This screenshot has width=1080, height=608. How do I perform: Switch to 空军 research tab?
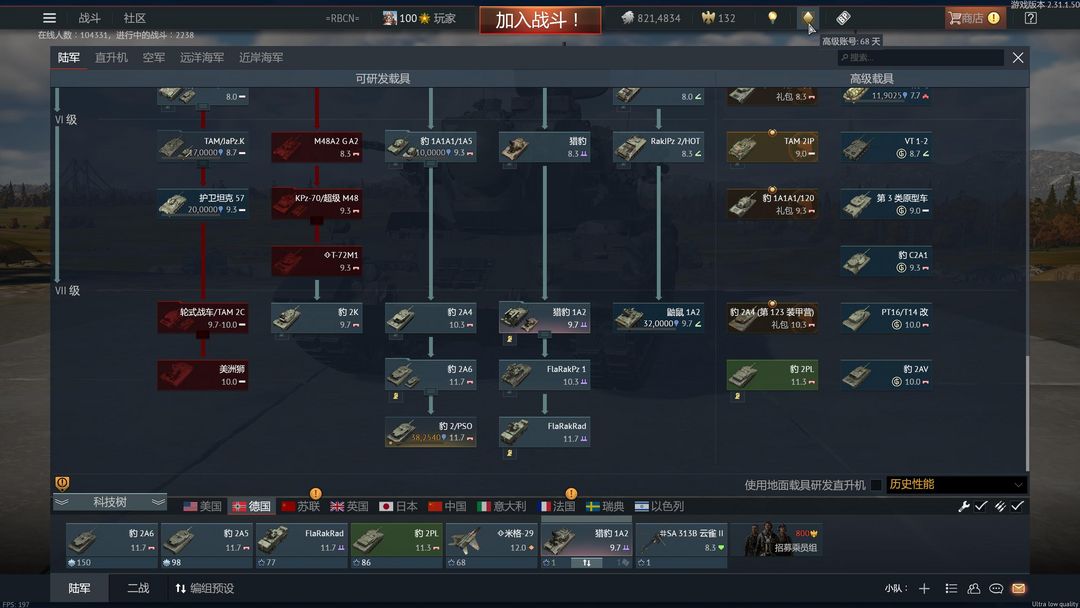154,57
